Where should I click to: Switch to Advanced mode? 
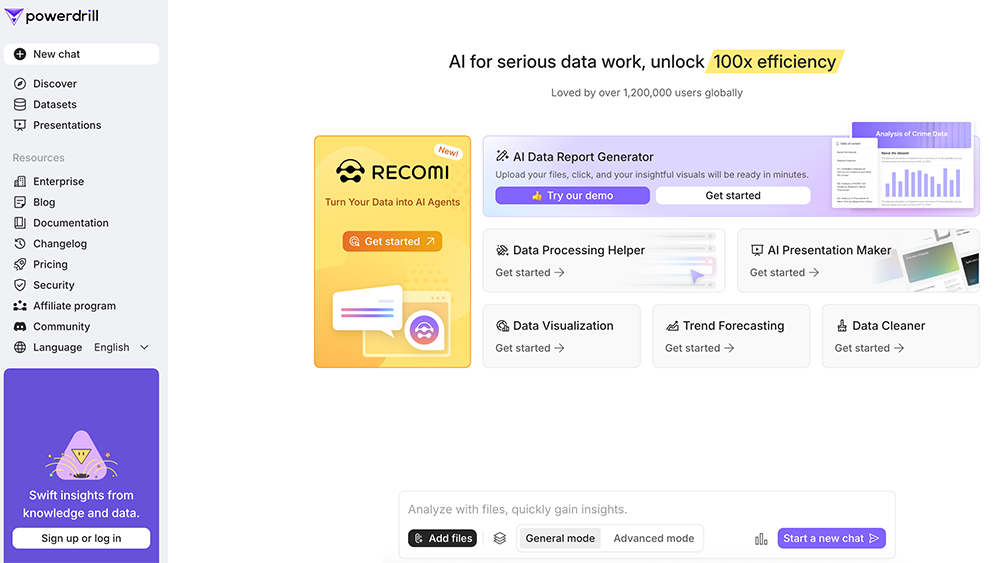click(x=654, y=538)
